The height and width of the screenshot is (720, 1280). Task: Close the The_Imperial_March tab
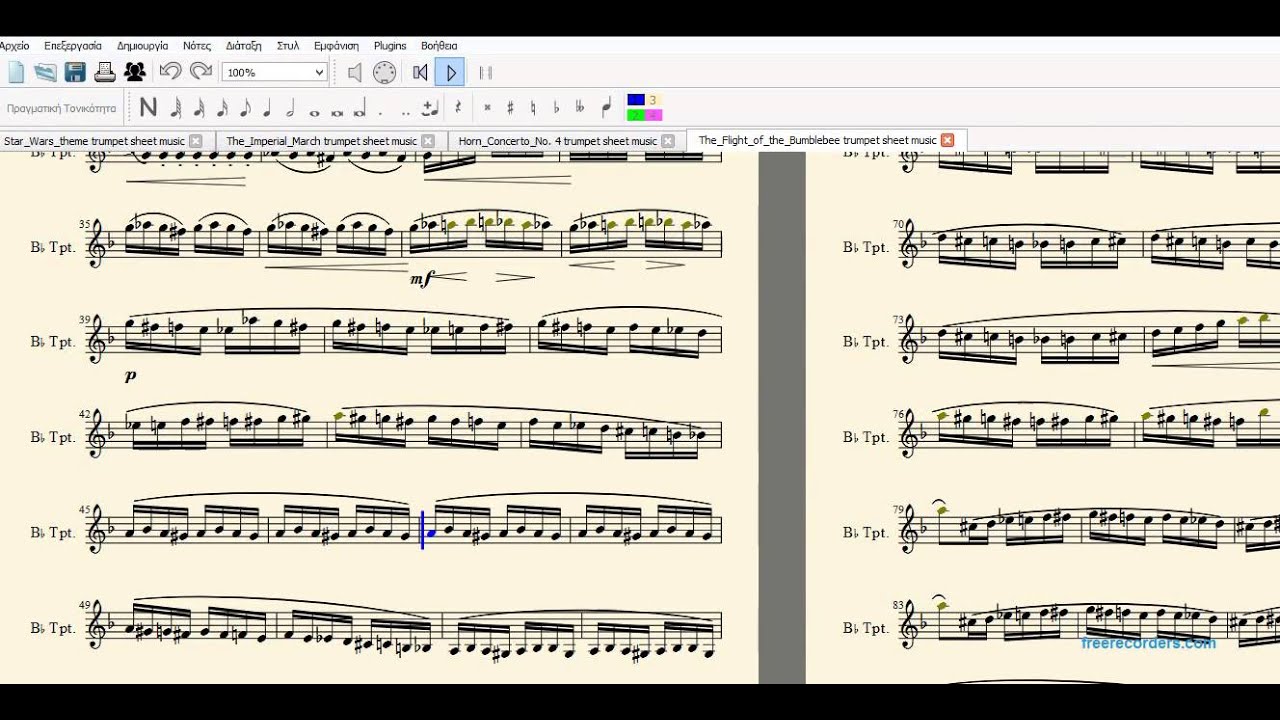click(x=428, y=141)
